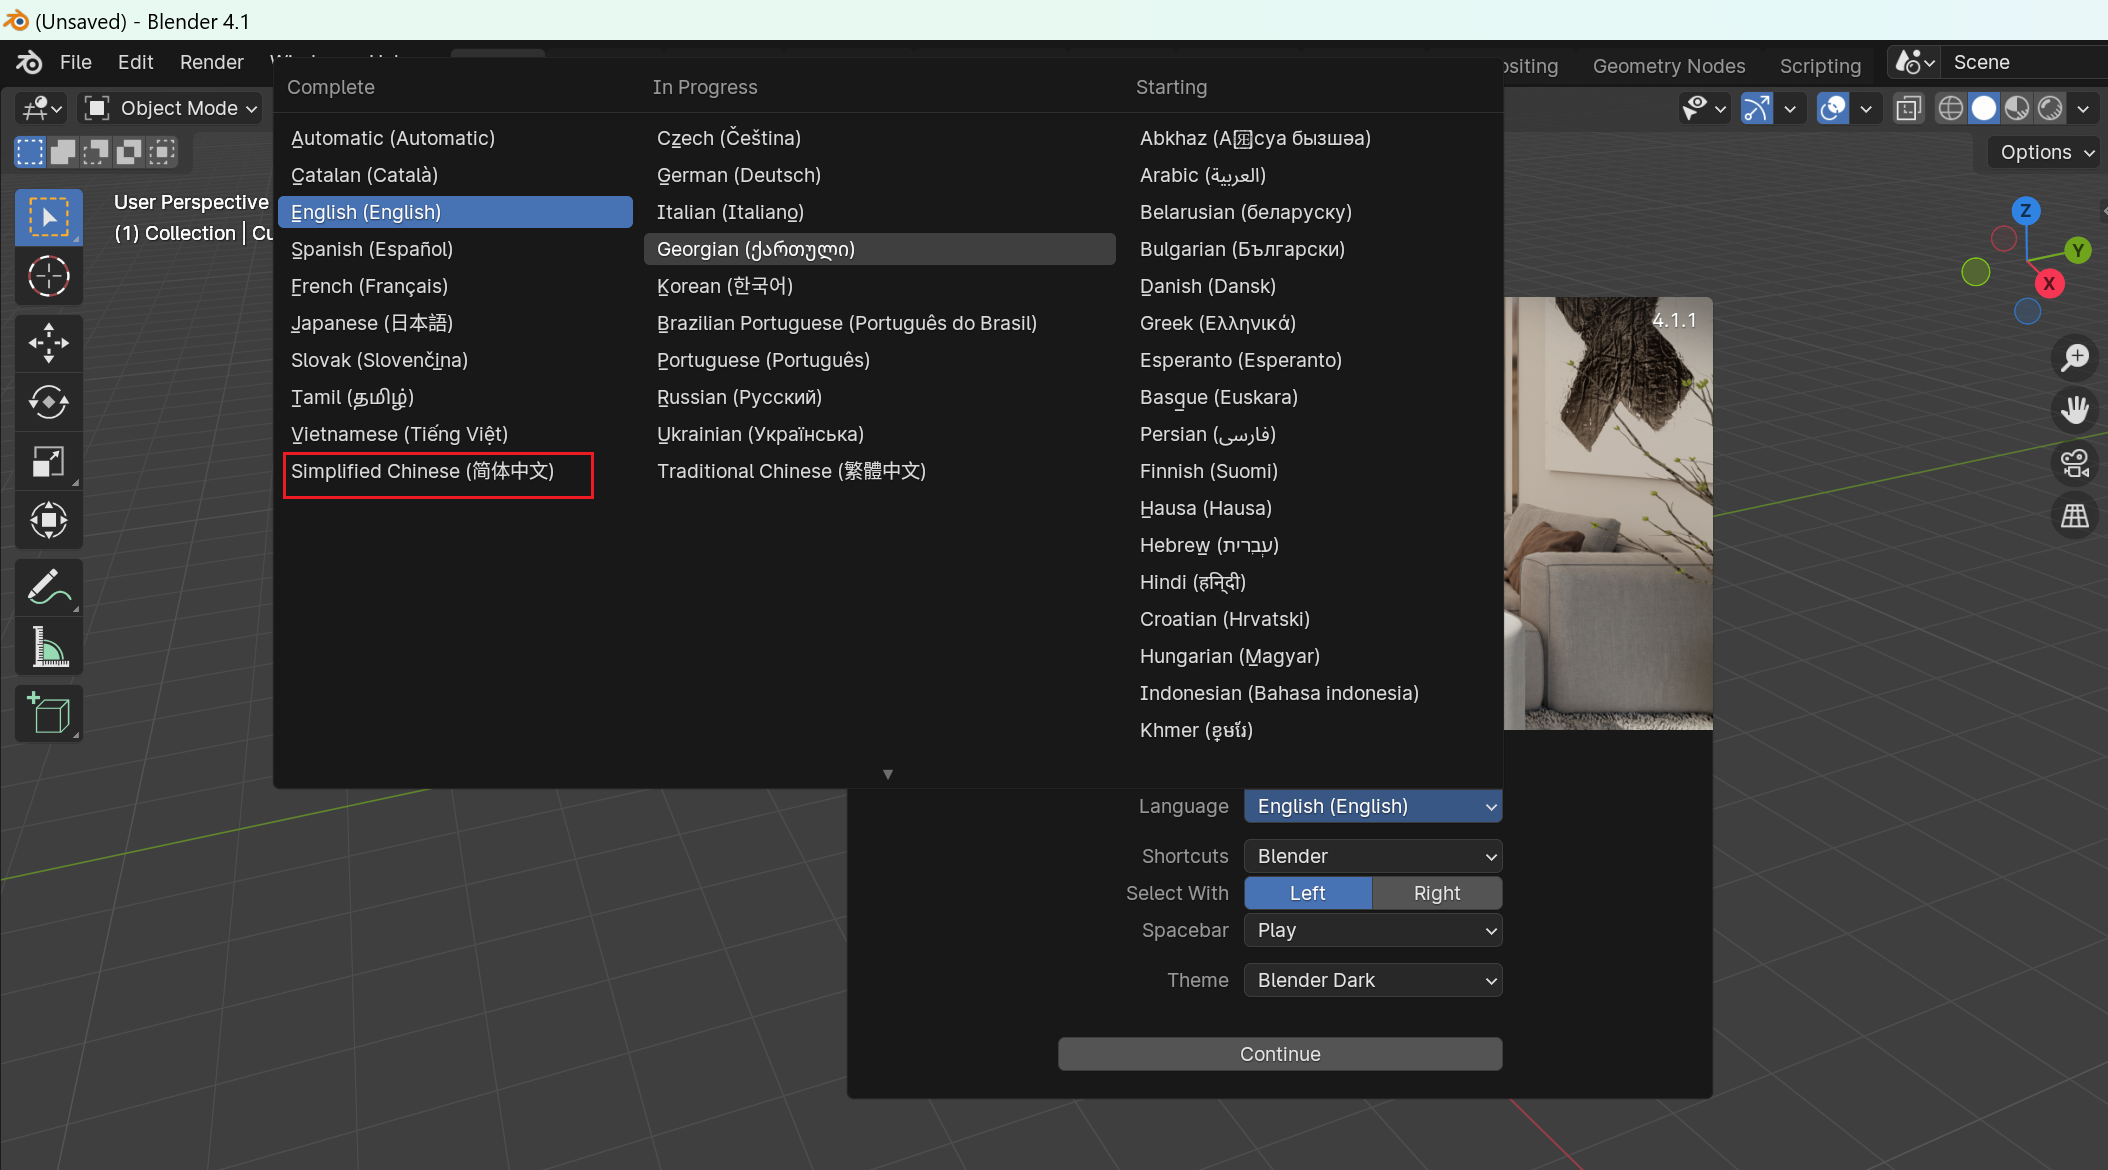Open the Spacebar Play dropdown
This screenshot has width=2108, height=1170.
(x=1372, y=930)
